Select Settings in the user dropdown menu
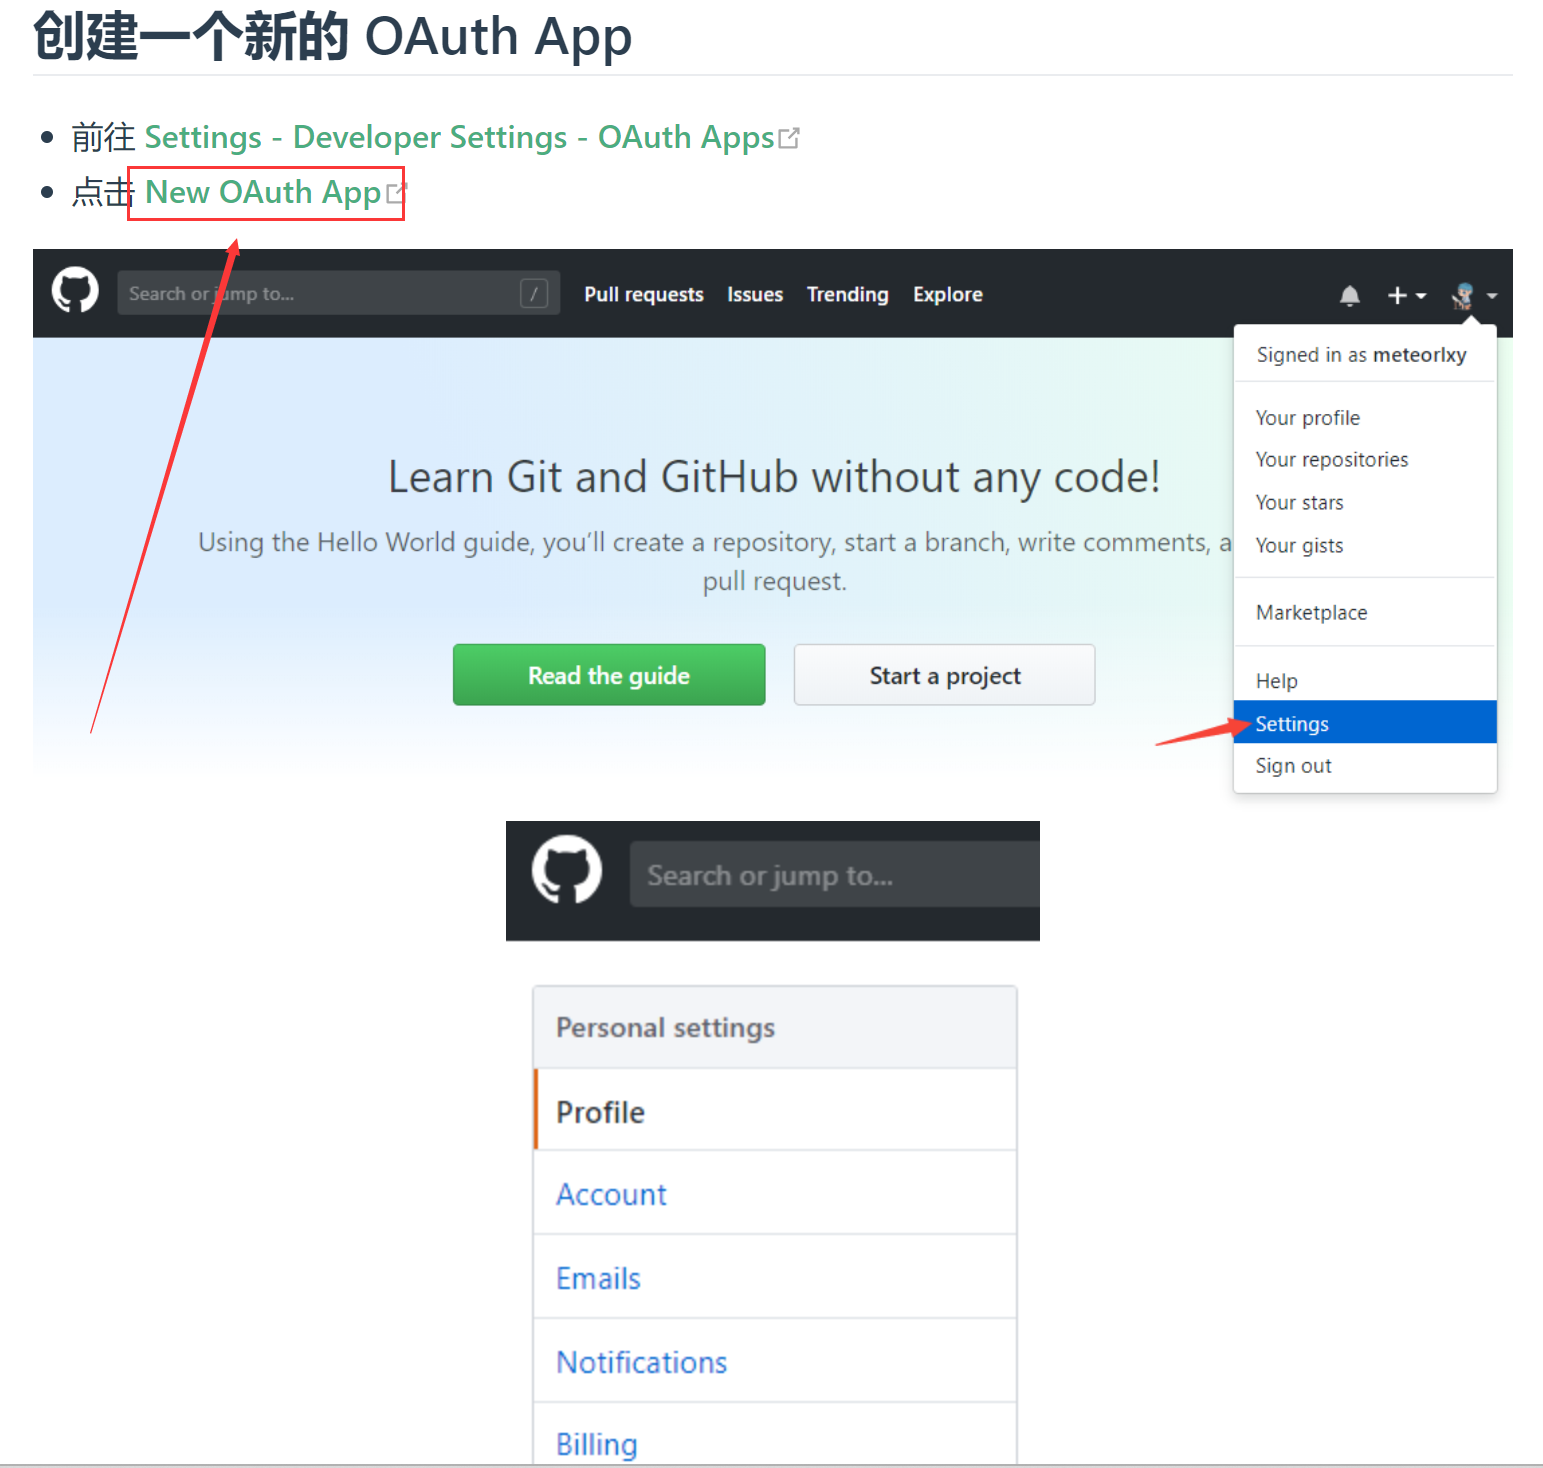Screen dimensions: 1543x1468 click(1291, 723)
